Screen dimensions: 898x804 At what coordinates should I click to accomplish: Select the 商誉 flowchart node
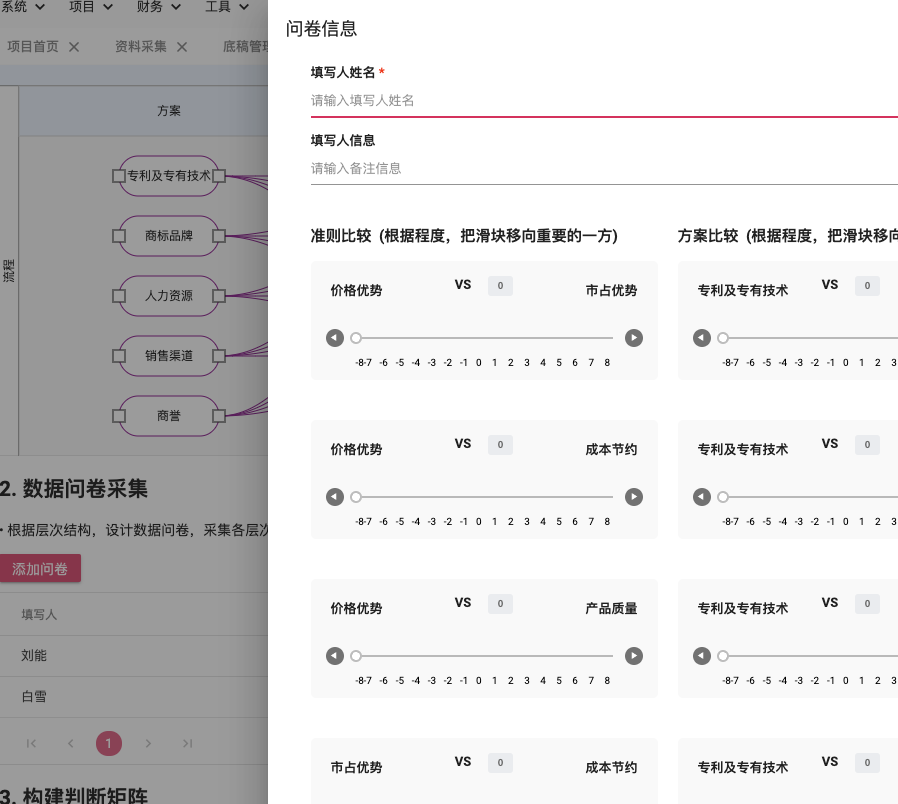tap(168, 416)
